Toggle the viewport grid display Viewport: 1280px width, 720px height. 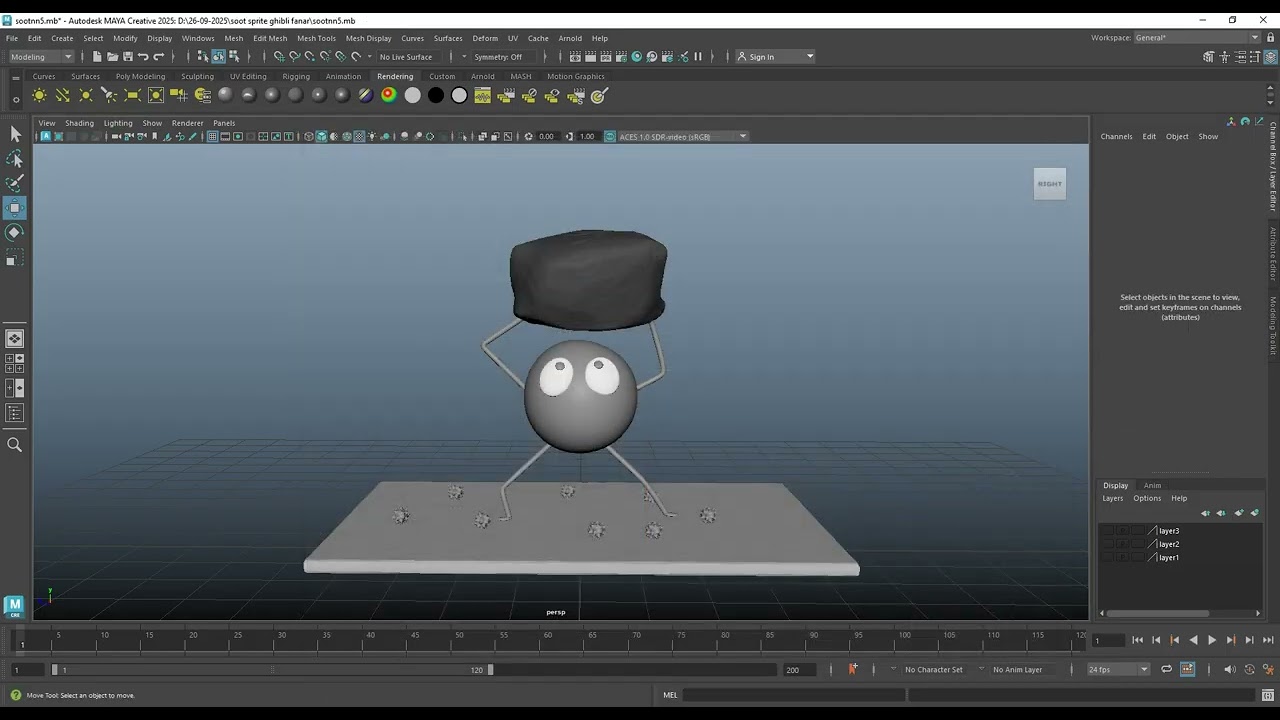point(212,137)
